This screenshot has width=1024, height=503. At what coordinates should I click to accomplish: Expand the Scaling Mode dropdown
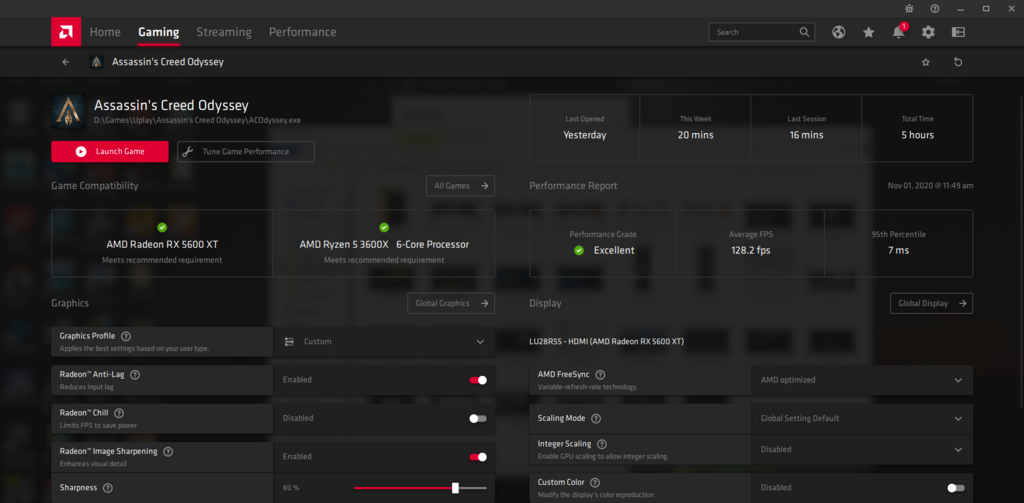pos(958,418)
